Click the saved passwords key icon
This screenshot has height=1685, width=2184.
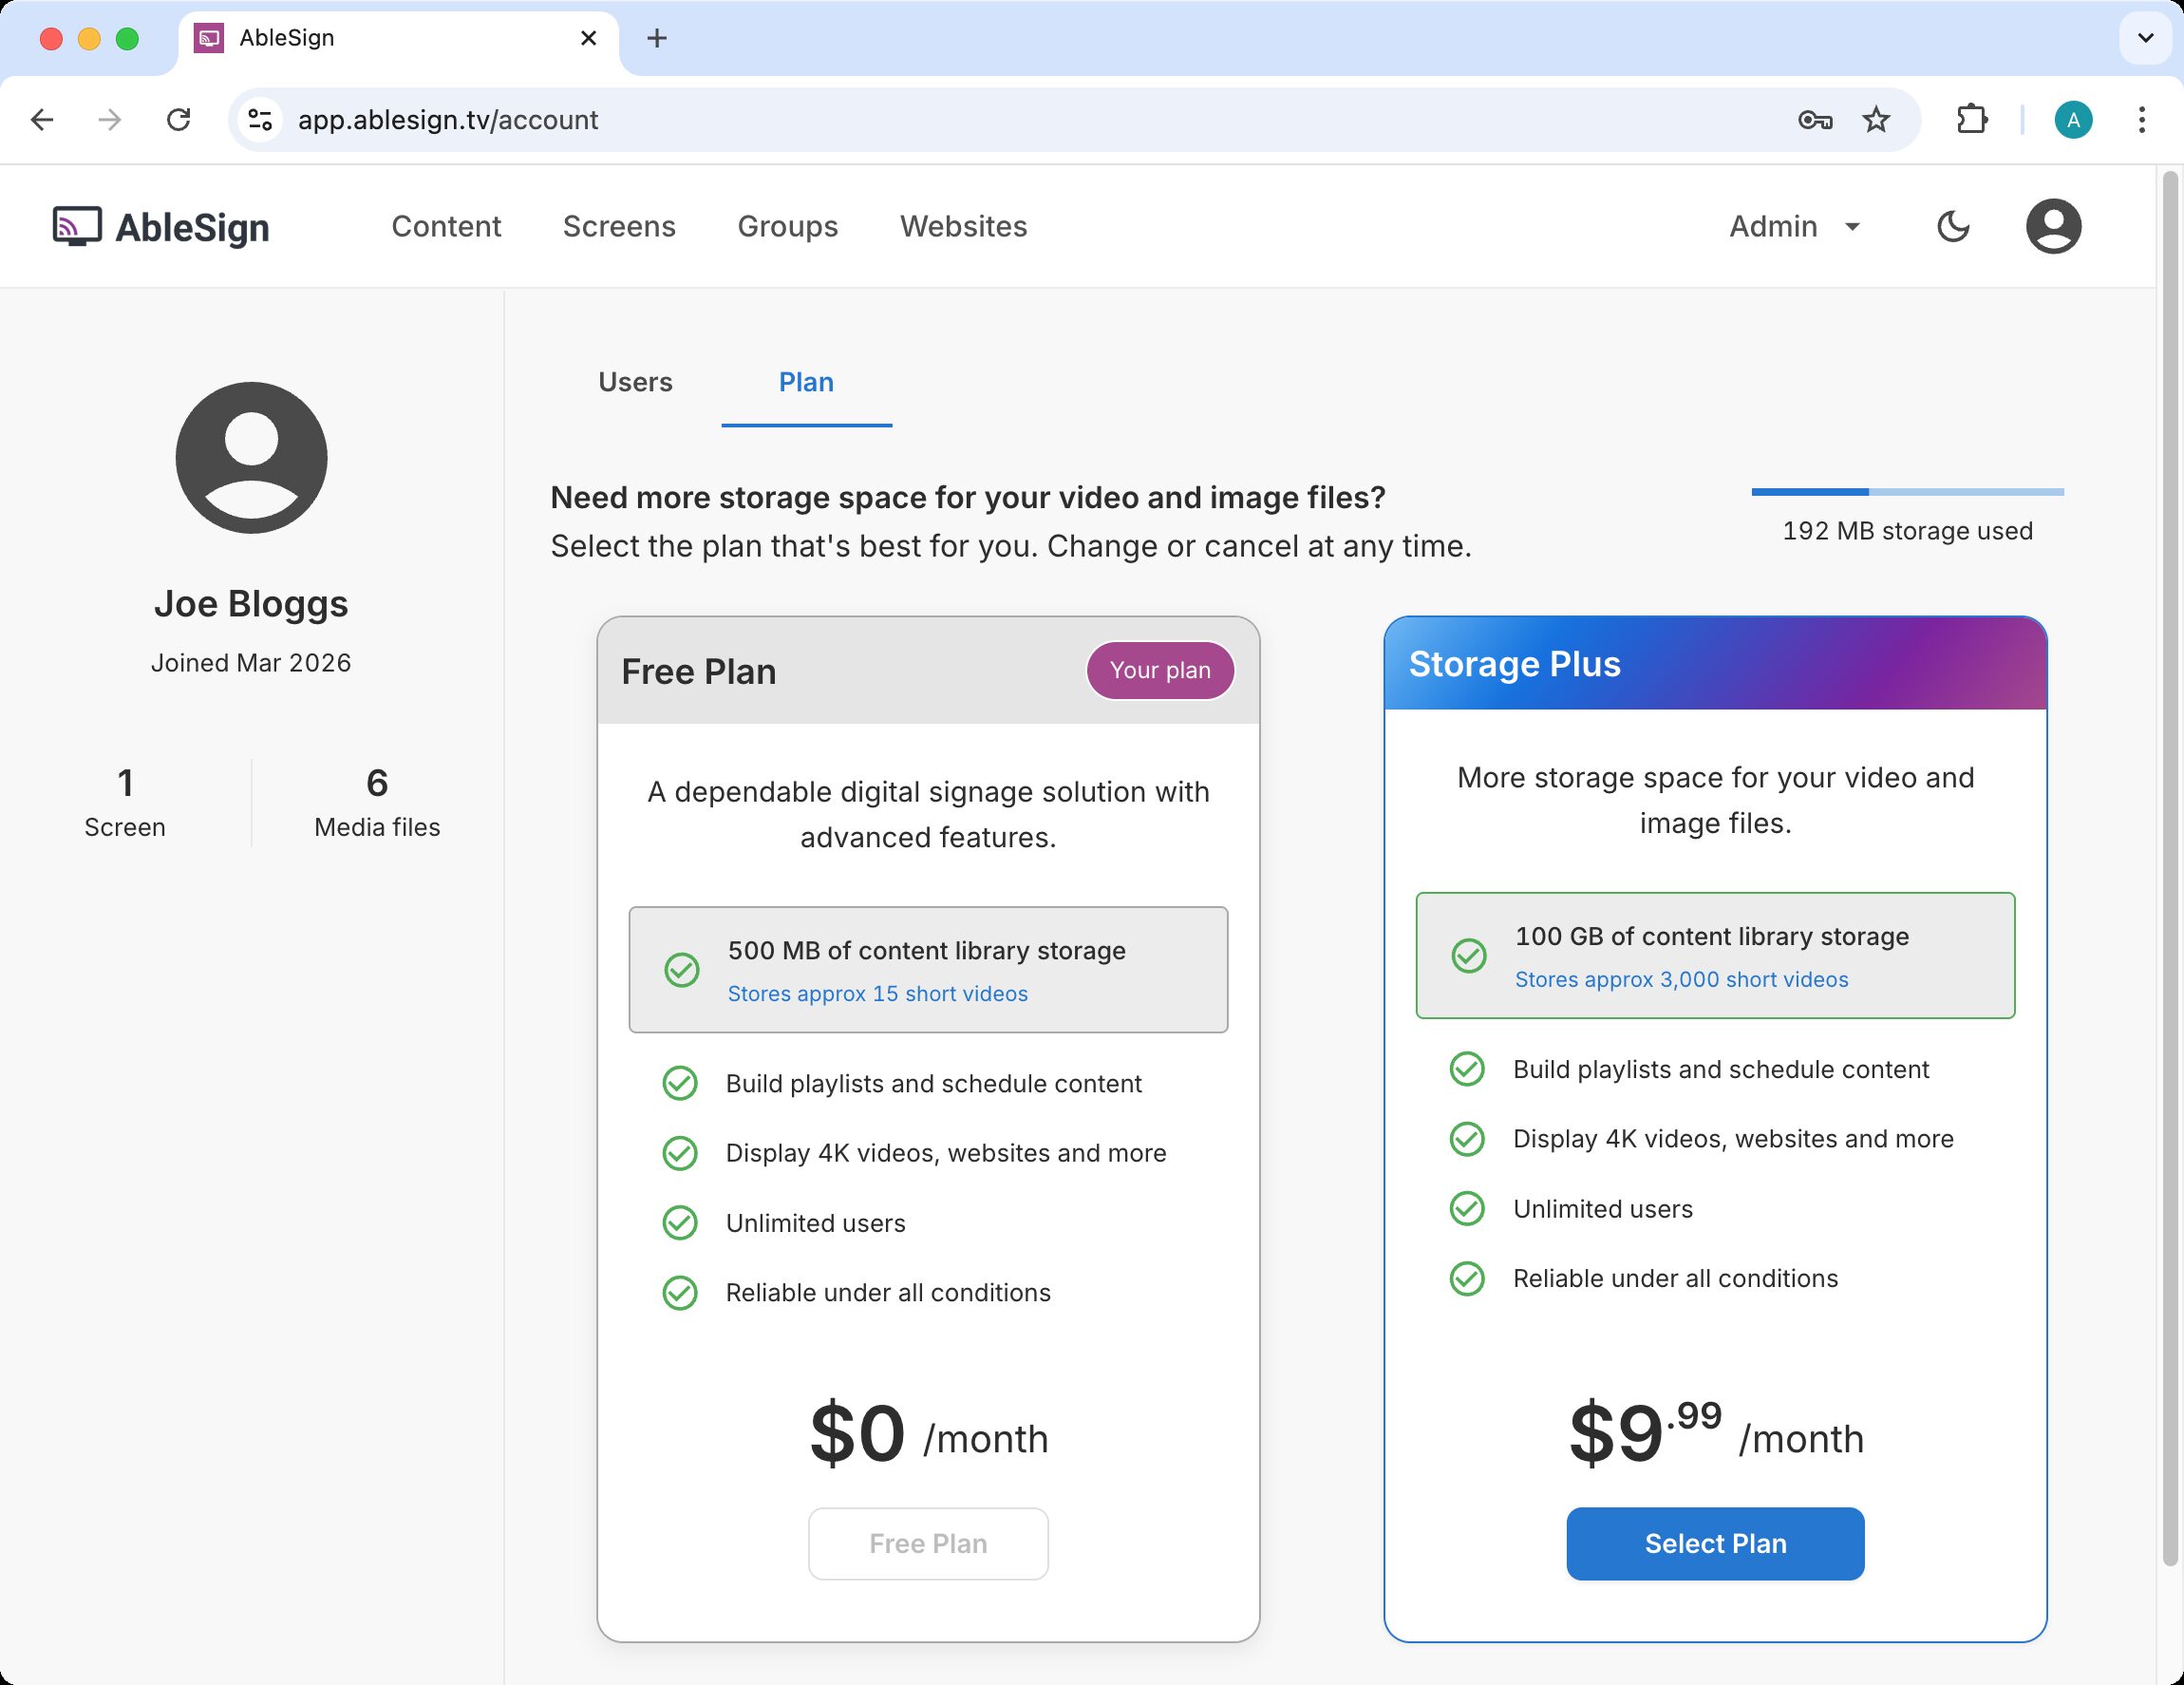point(1814,120)
